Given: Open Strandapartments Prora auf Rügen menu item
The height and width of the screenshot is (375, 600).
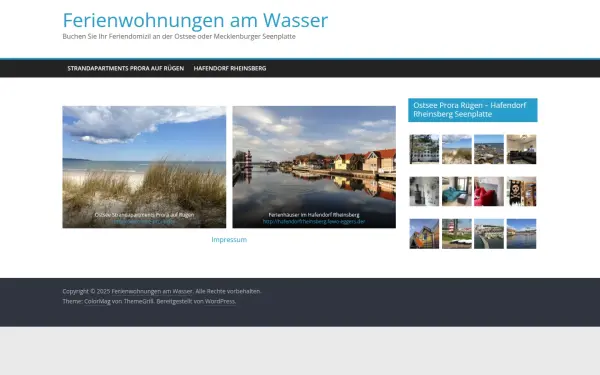Looking at the screenshot, I should coord(126,68).
